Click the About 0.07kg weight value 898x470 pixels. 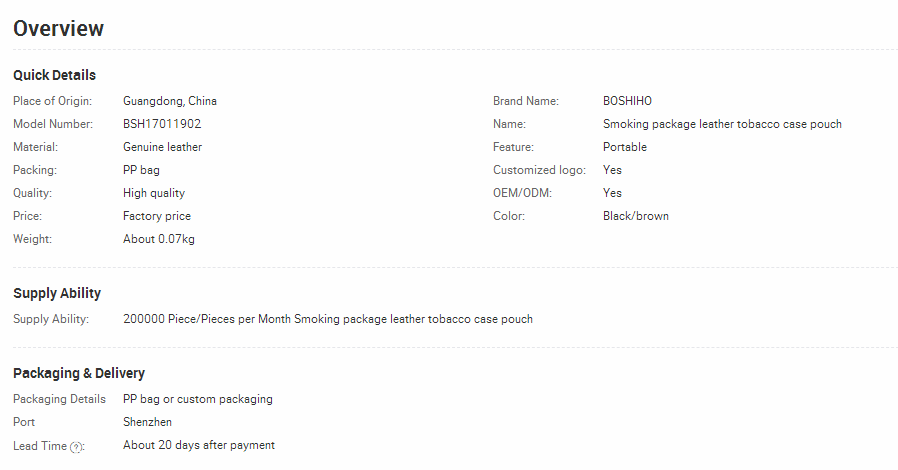coord(159,239)
